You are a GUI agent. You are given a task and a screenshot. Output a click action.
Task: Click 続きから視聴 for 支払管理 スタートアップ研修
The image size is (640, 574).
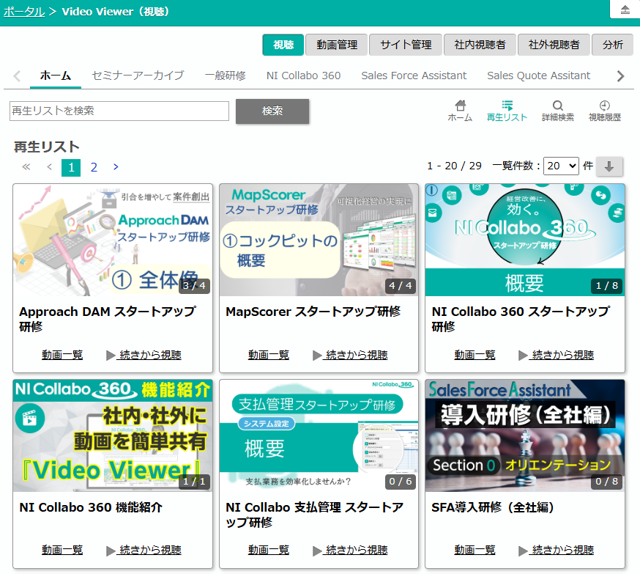pyautogui.click(x=351, y=550)
